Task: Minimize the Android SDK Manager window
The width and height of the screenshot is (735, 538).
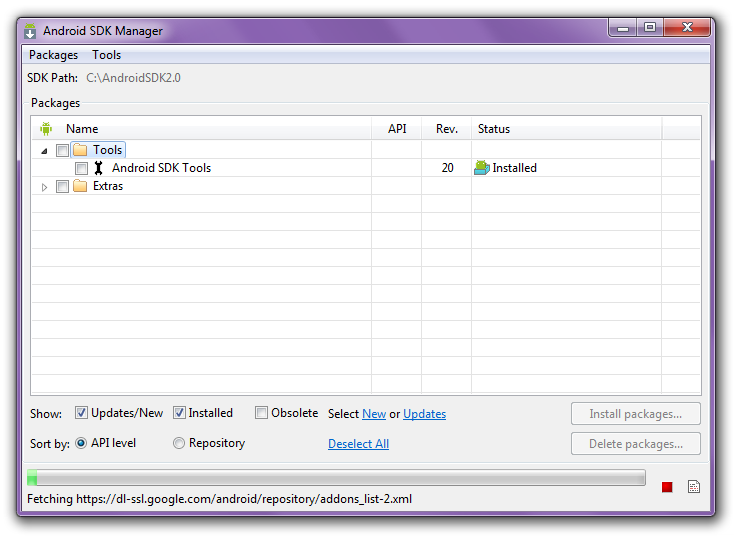Action: point(622,28)
